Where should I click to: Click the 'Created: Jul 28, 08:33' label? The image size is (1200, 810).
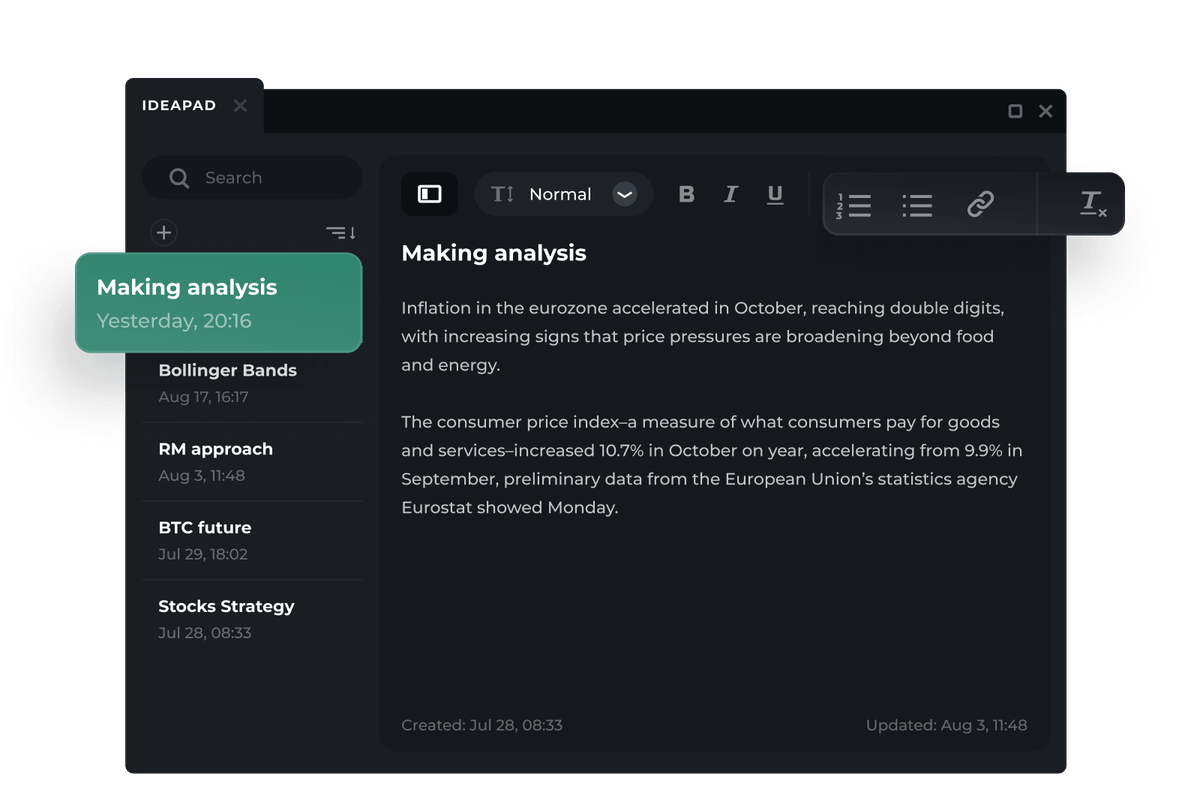pos(482,725)
